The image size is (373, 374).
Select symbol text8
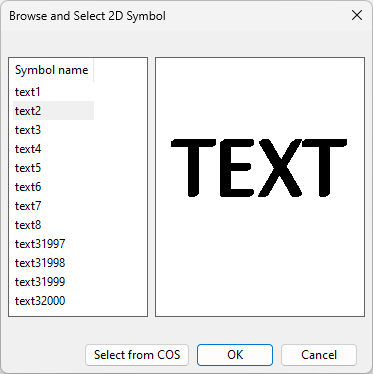[53, 225]
